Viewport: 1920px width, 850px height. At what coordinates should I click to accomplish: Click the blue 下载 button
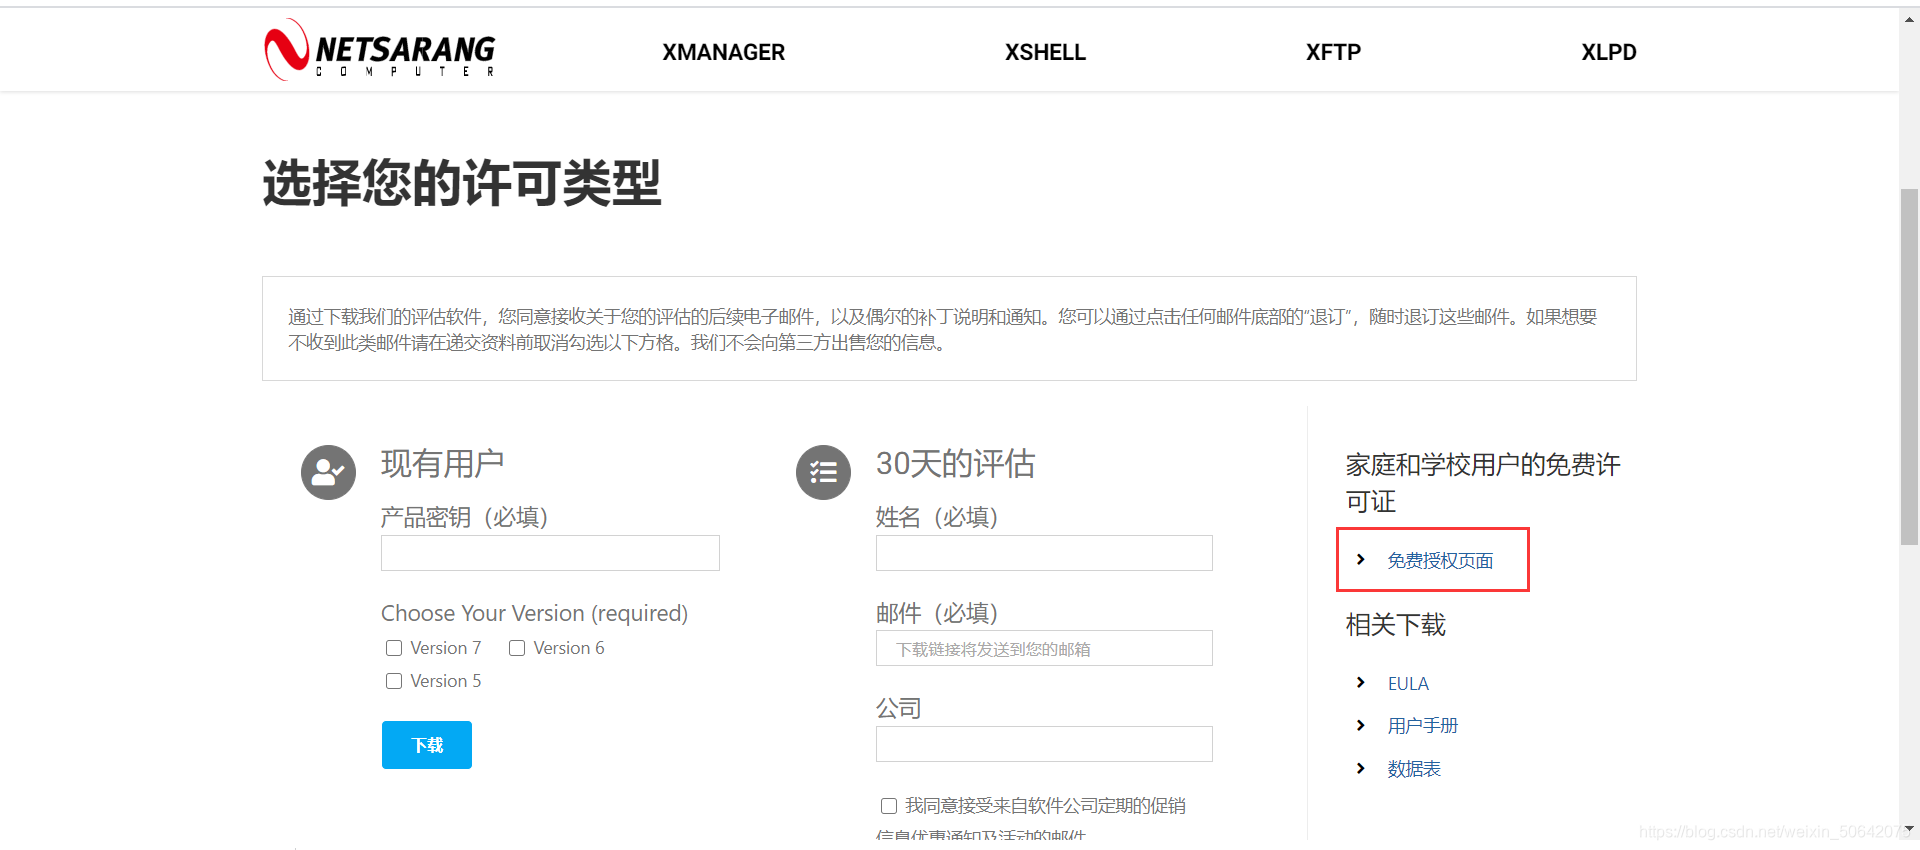pos(427,745)
